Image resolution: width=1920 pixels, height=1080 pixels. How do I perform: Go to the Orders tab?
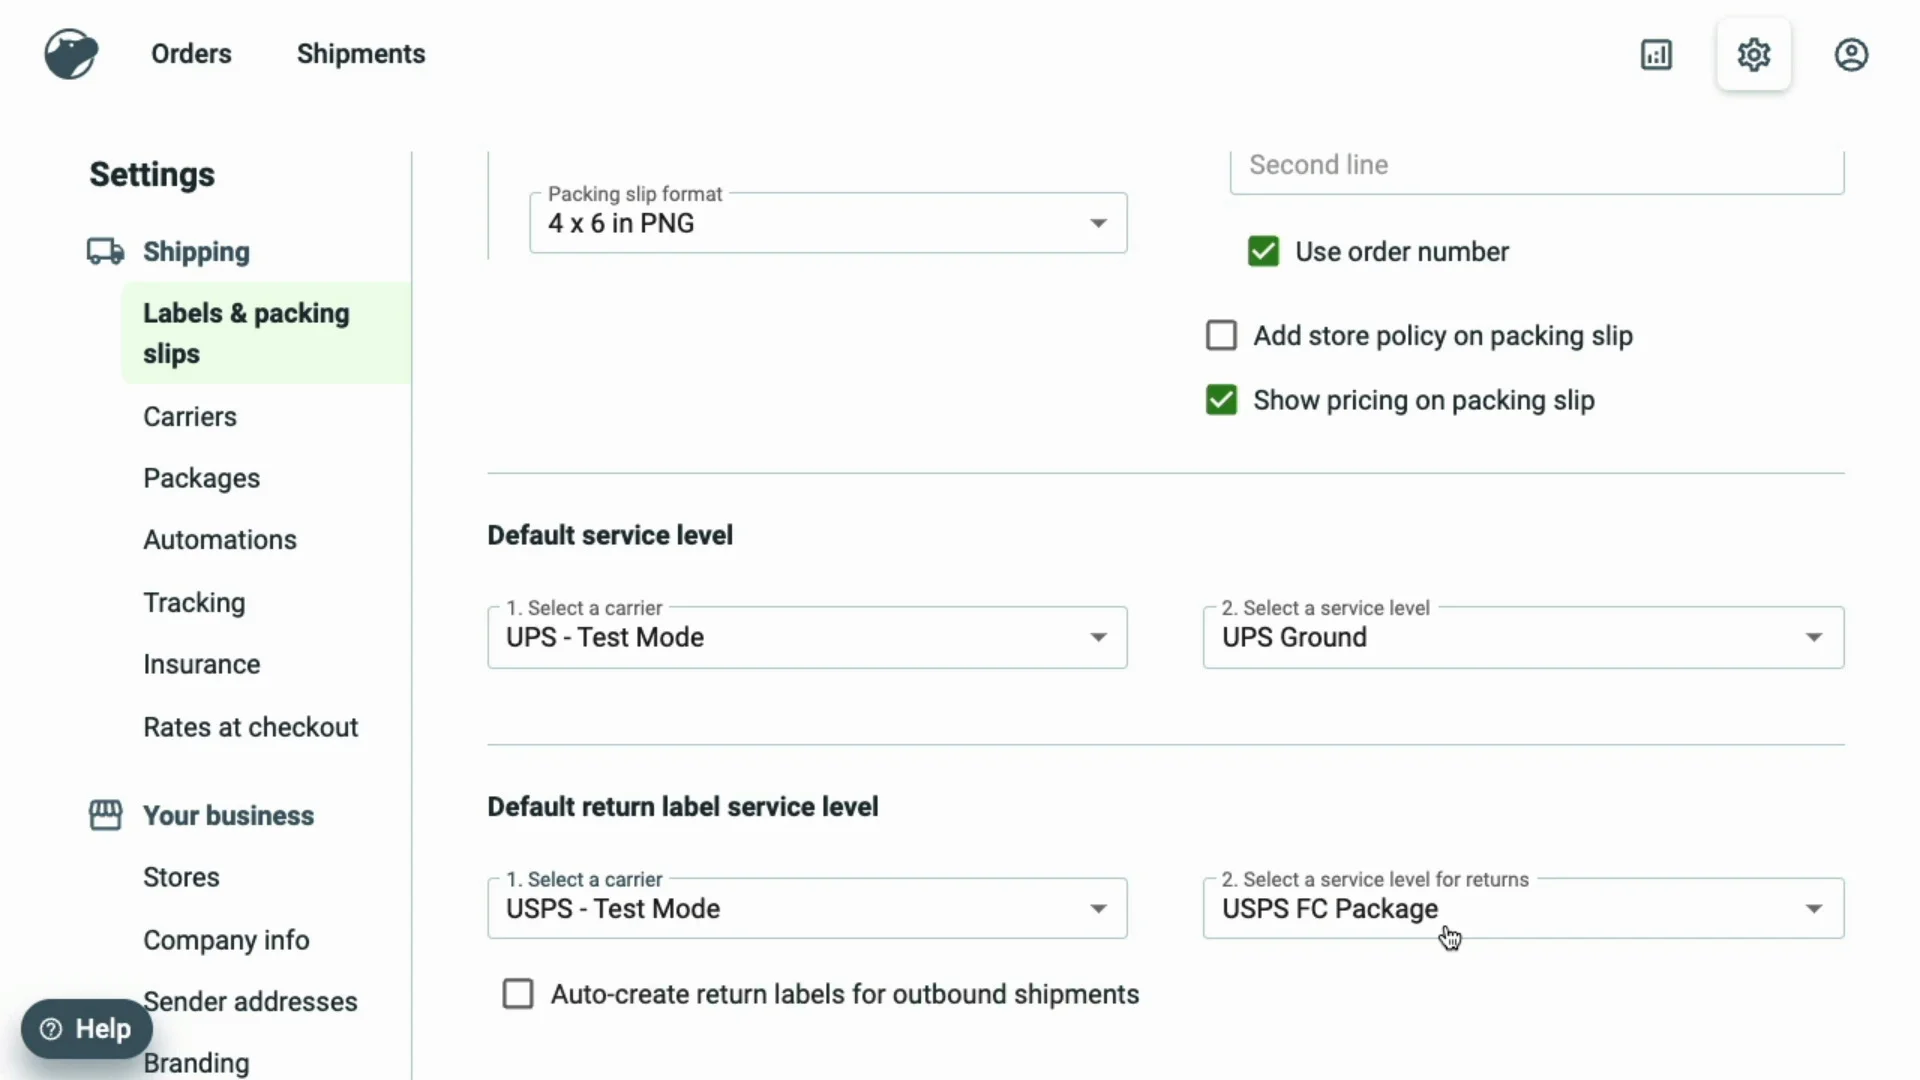click(191, 54)
